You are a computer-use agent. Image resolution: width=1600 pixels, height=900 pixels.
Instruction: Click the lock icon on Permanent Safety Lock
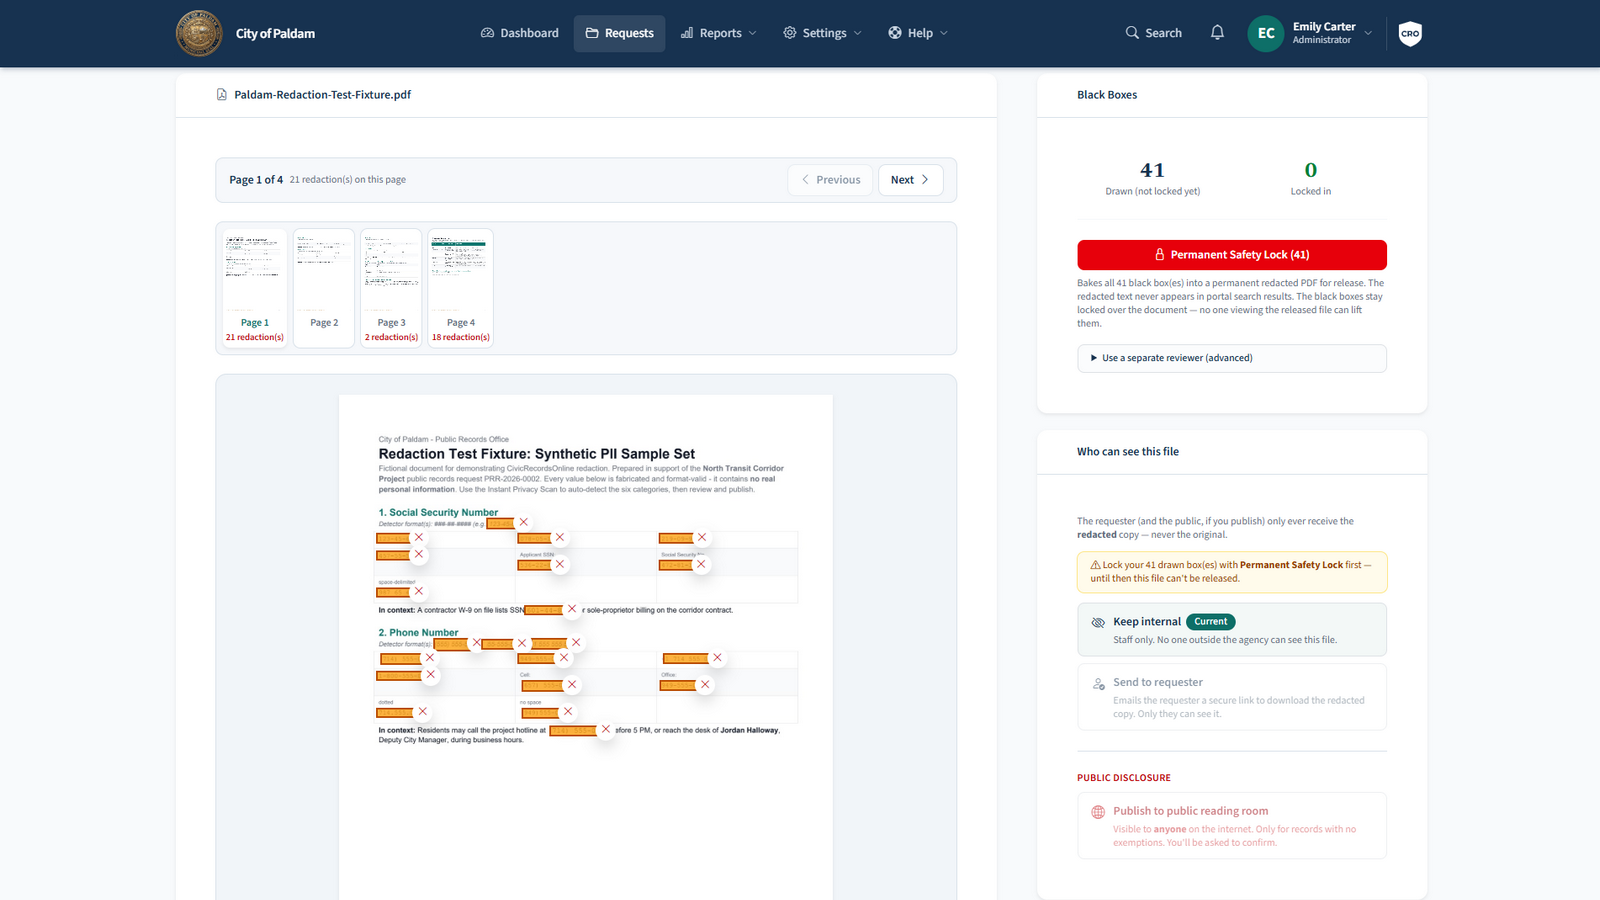(x=1160, y=255)
